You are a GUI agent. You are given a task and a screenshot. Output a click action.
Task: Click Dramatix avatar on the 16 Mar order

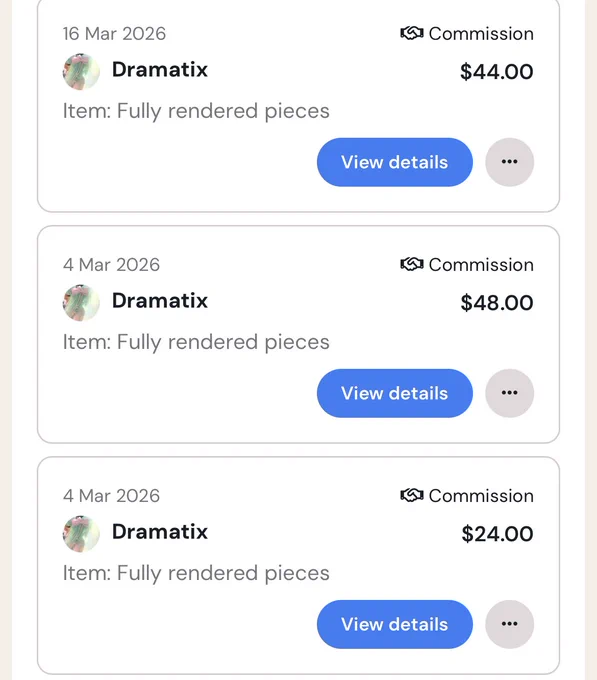[81, 72]
